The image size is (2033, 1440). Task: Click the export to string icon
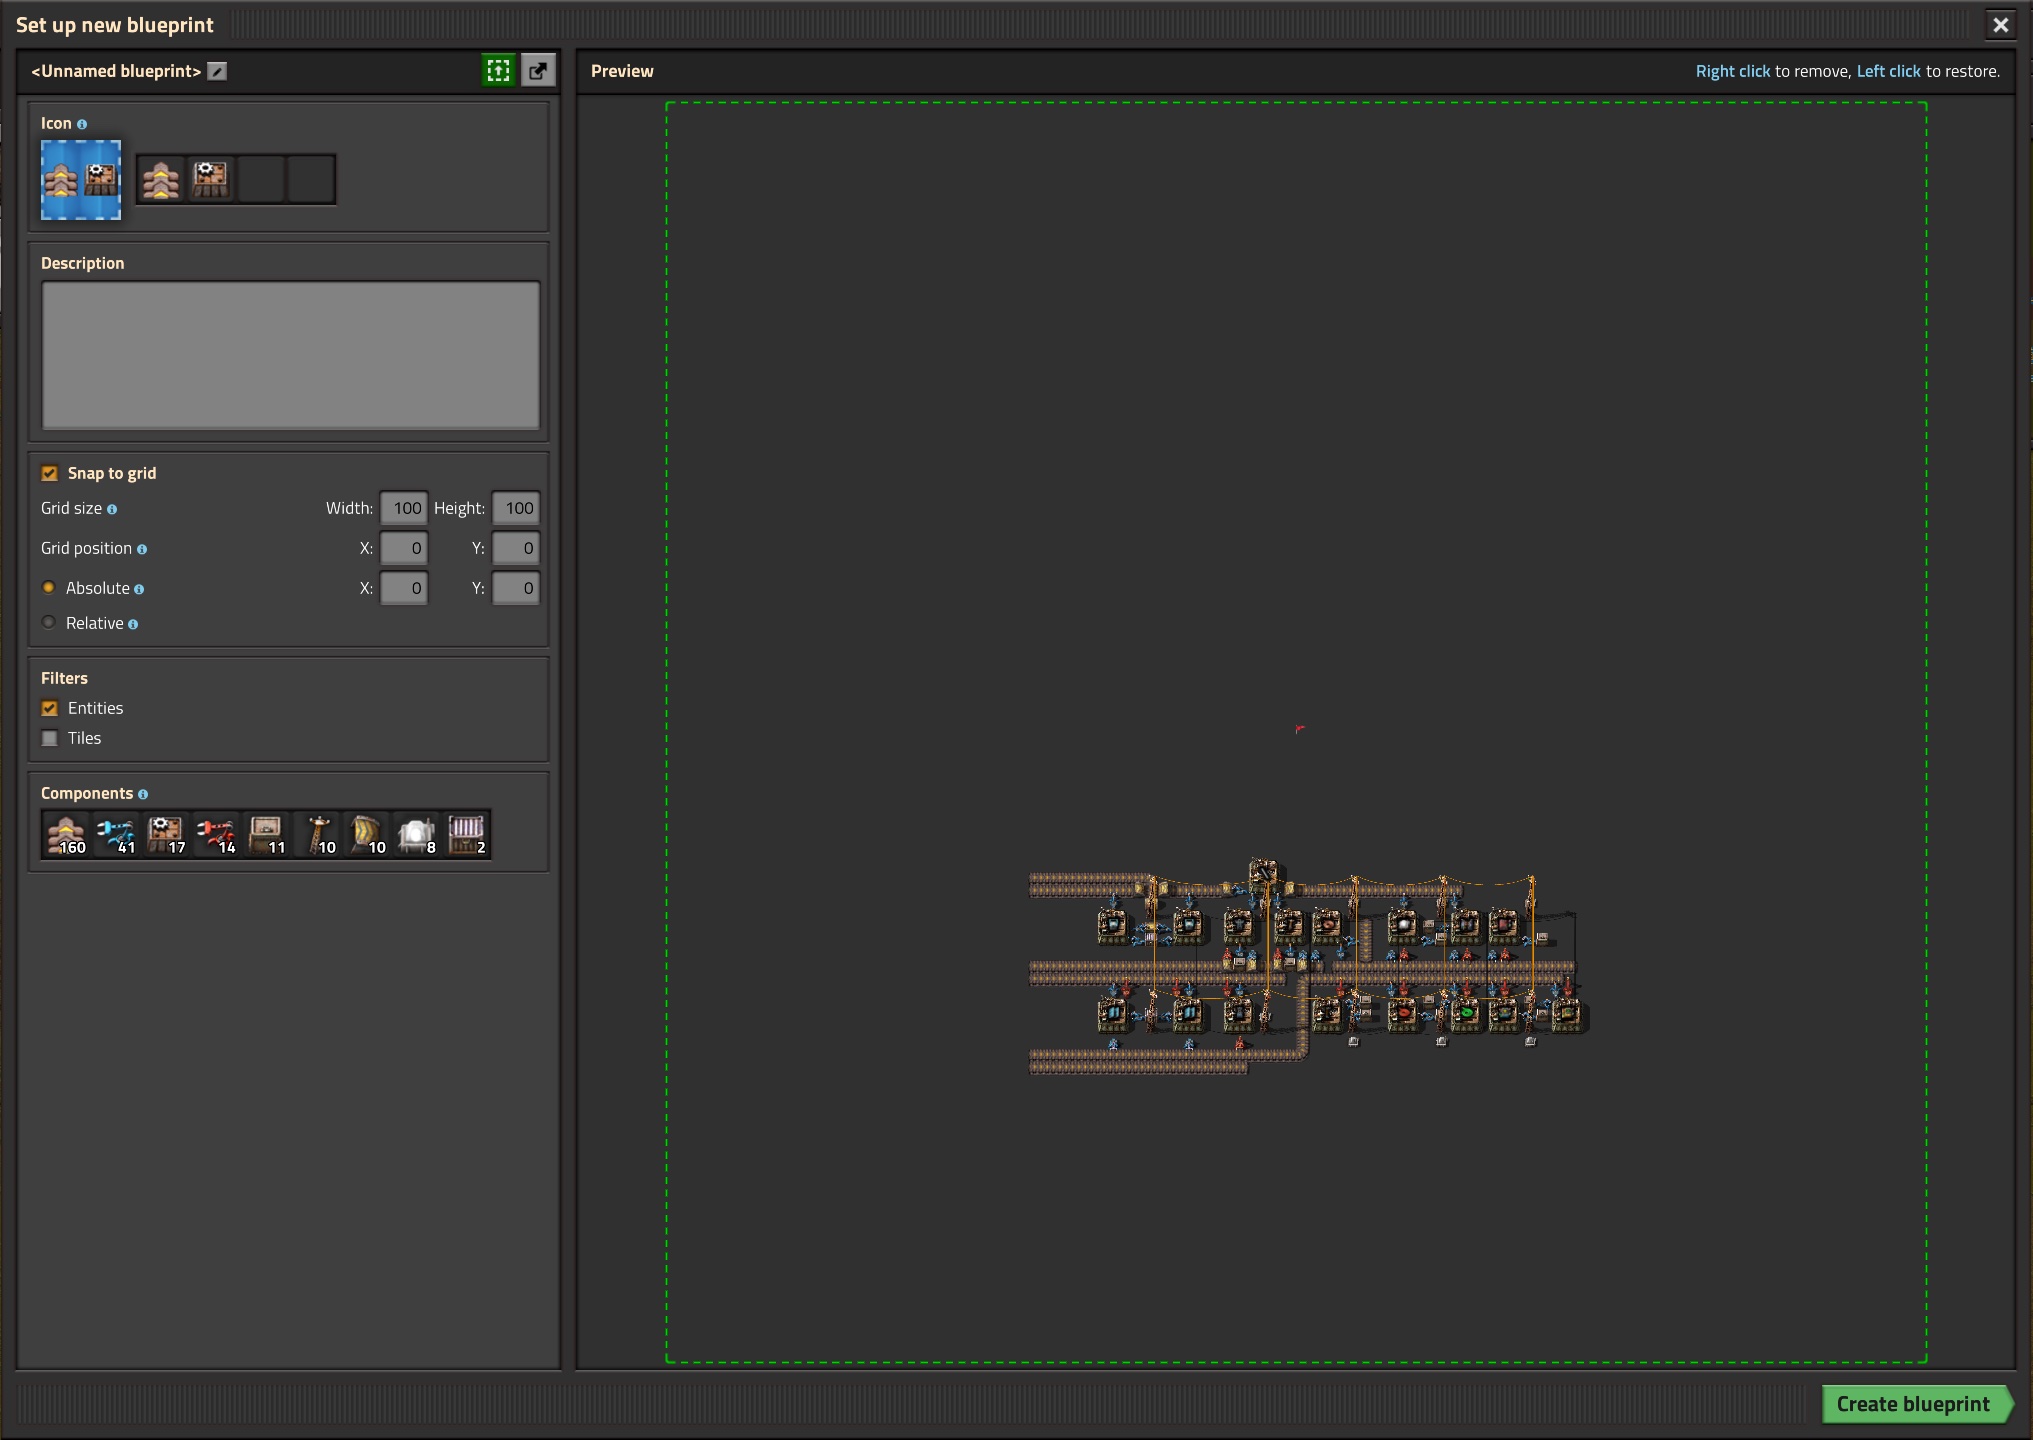tap(538, 70)
